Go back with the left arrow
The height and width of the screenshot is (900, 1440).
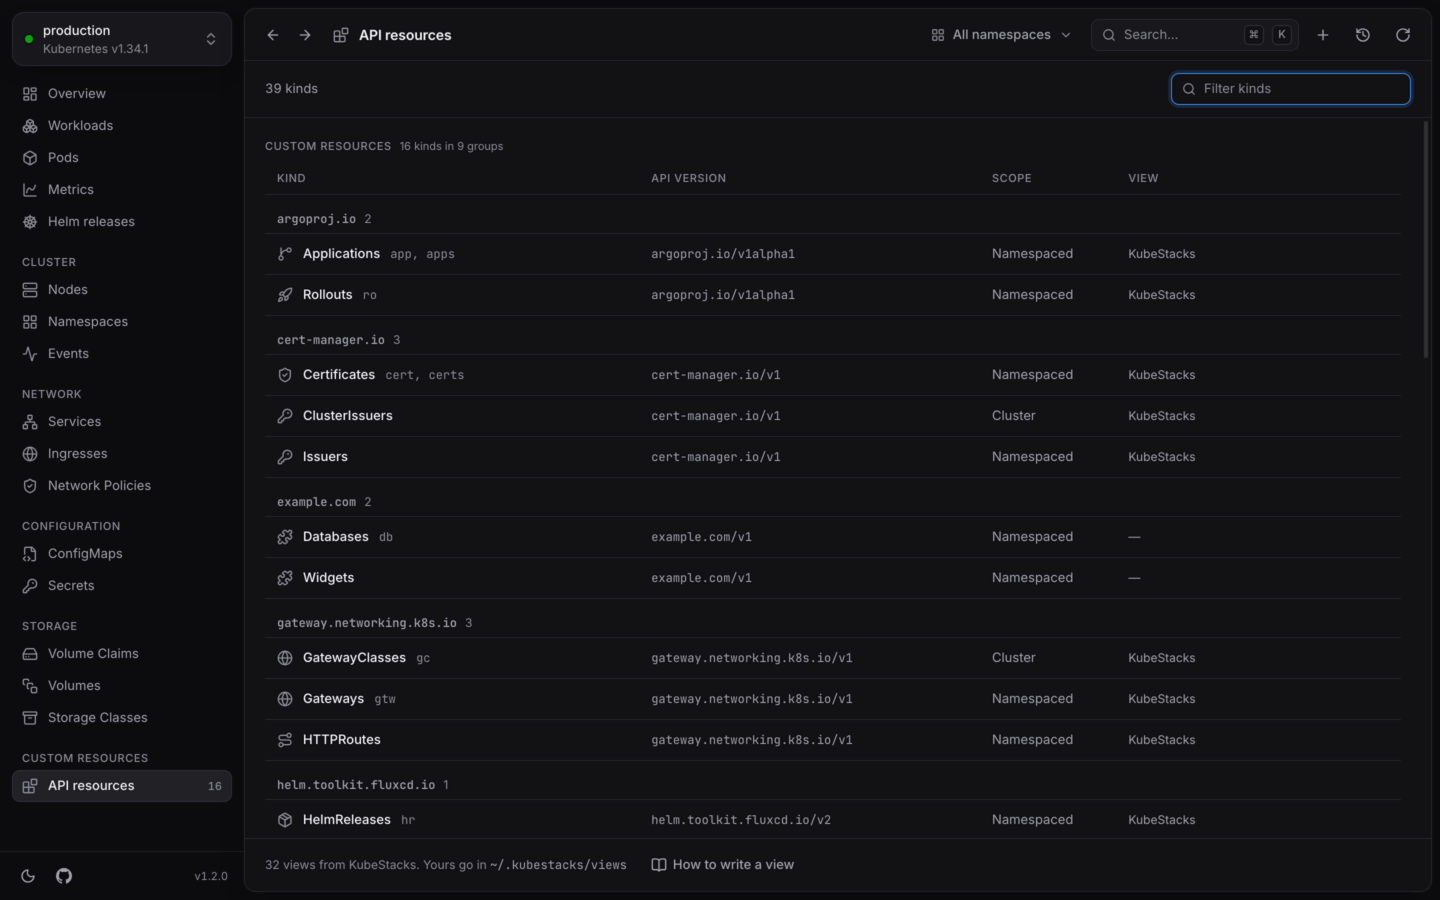click(273, 35)
